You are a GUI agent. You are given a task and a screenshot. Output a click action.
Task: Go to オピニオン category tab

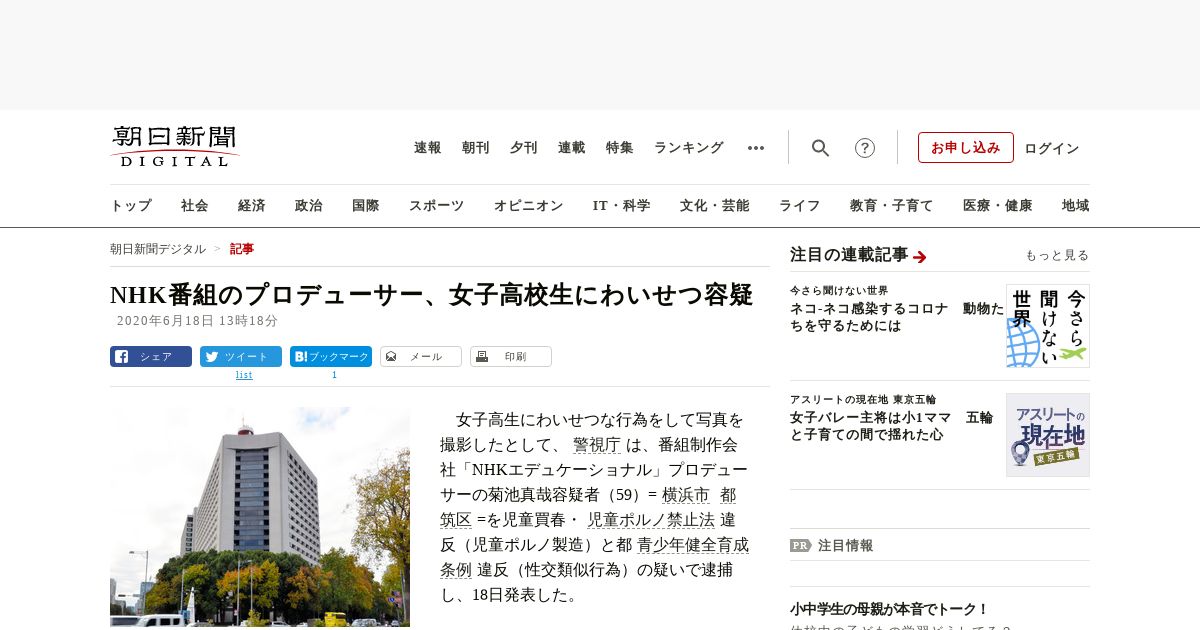pyautogui.click(x=528, y=206)
